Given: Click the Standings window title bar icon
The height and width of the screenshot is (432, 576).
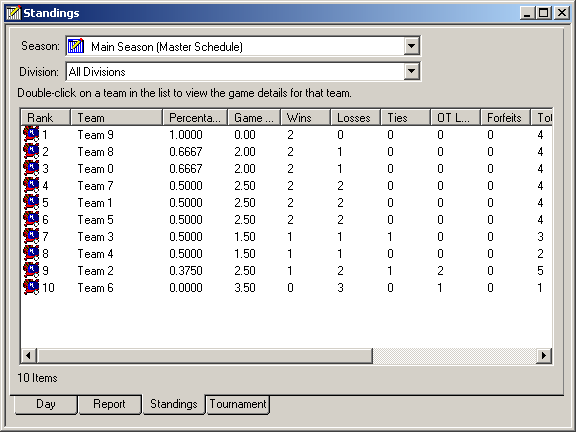Looking at the screenshot, I should [14, 13].
